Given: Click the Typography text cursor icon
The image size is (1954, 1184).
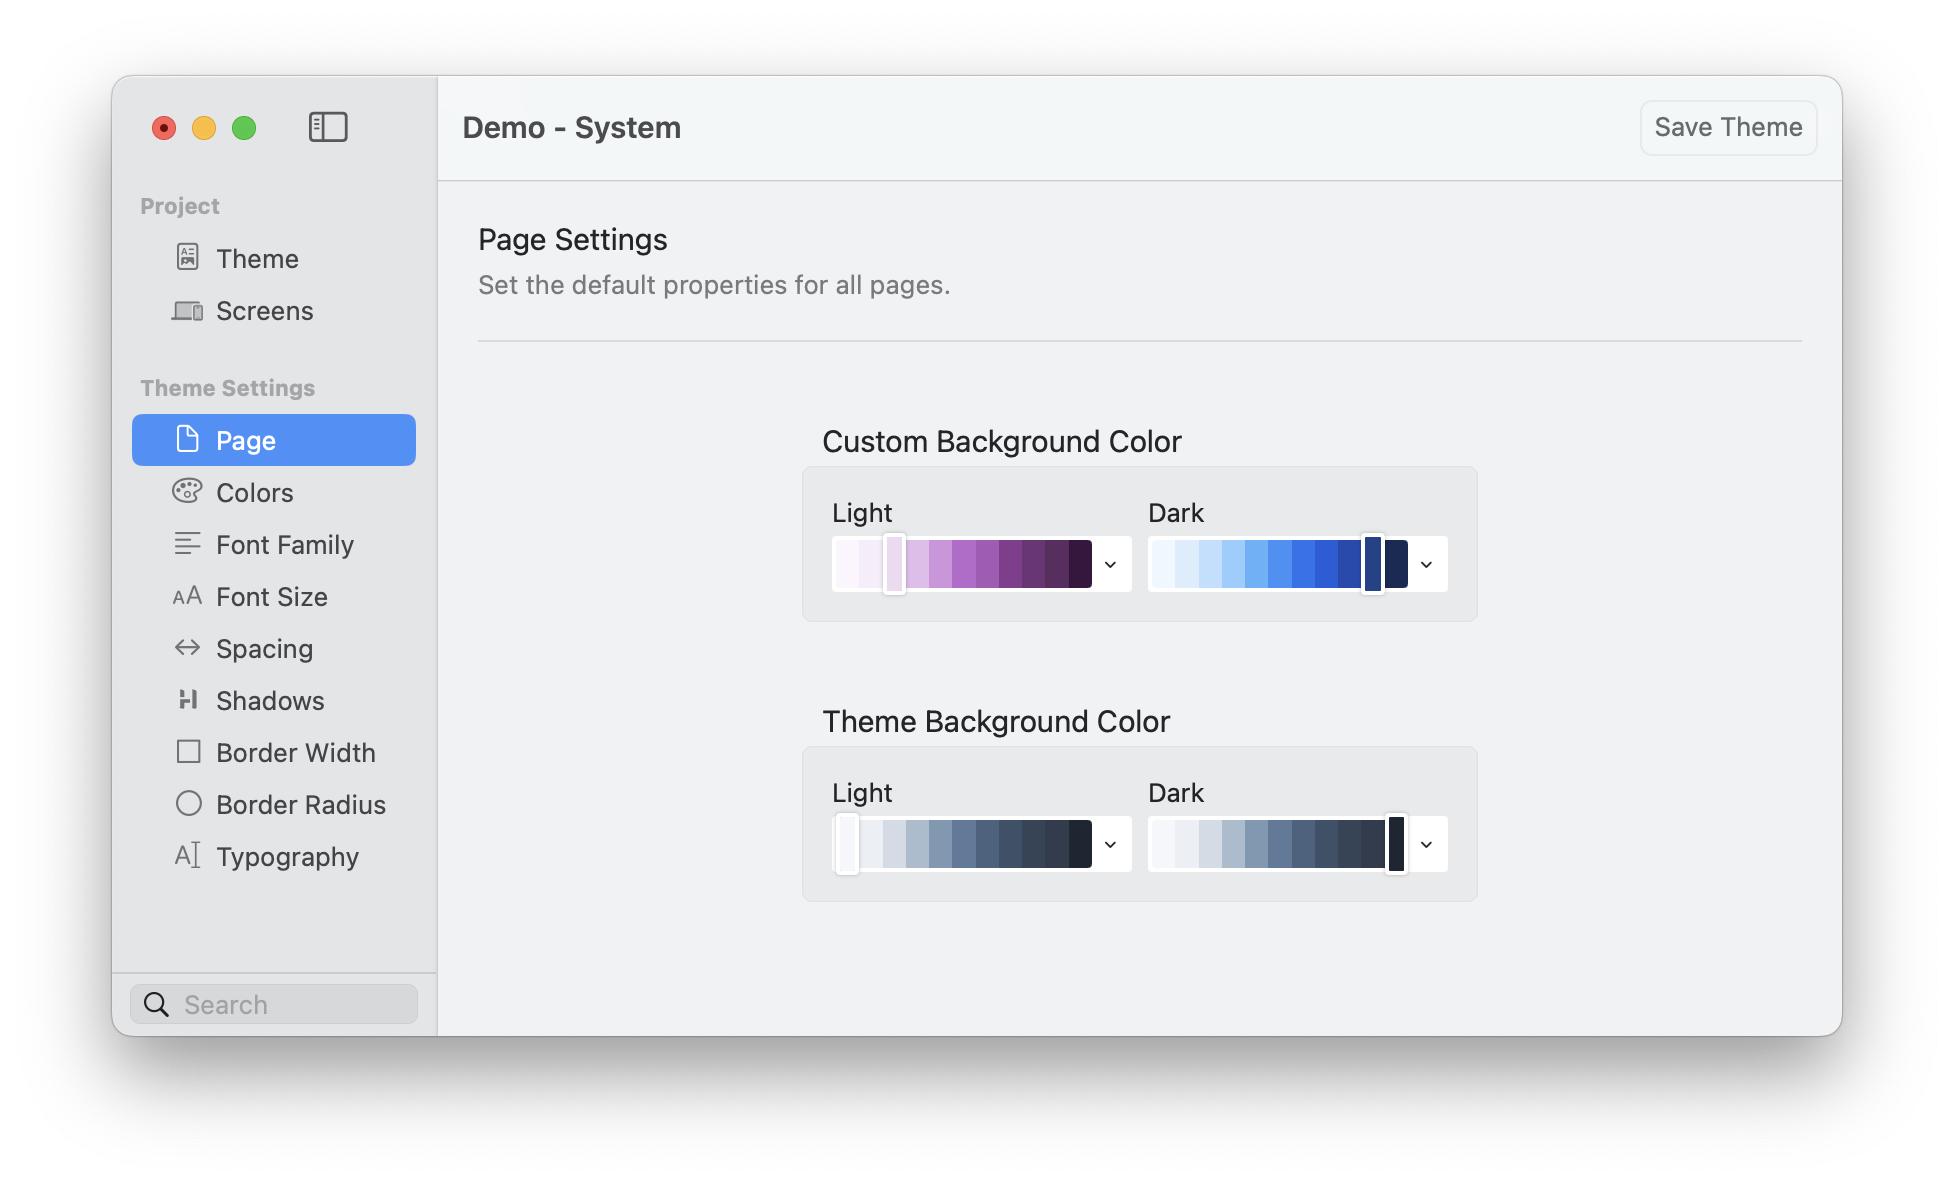Looking at the screenshot, I should 187,855.
